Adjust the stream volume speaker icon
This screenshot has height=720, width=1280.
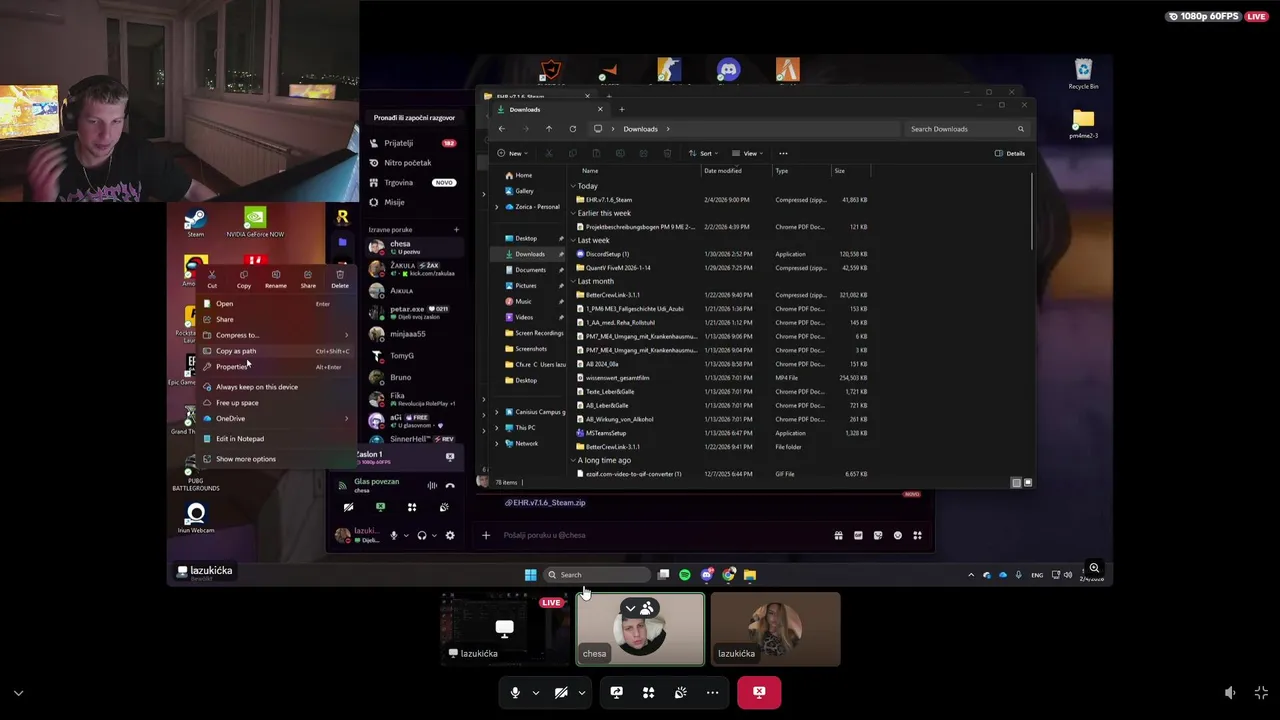pyautogui.click(x=1230, y=692)
